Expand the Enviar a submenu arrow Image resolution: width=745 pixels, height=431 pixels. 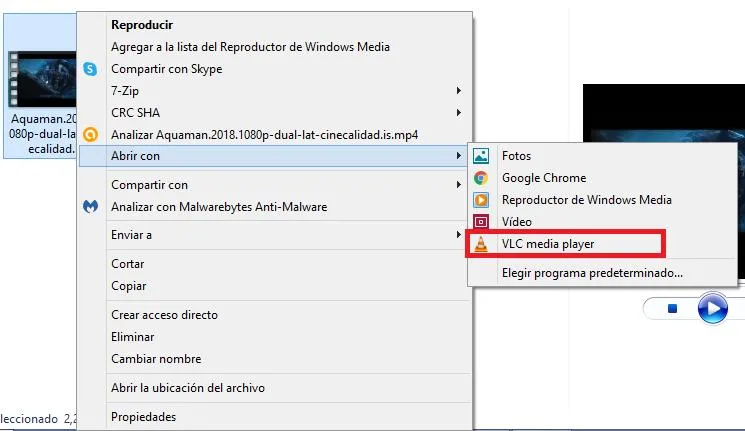(458, 235)
